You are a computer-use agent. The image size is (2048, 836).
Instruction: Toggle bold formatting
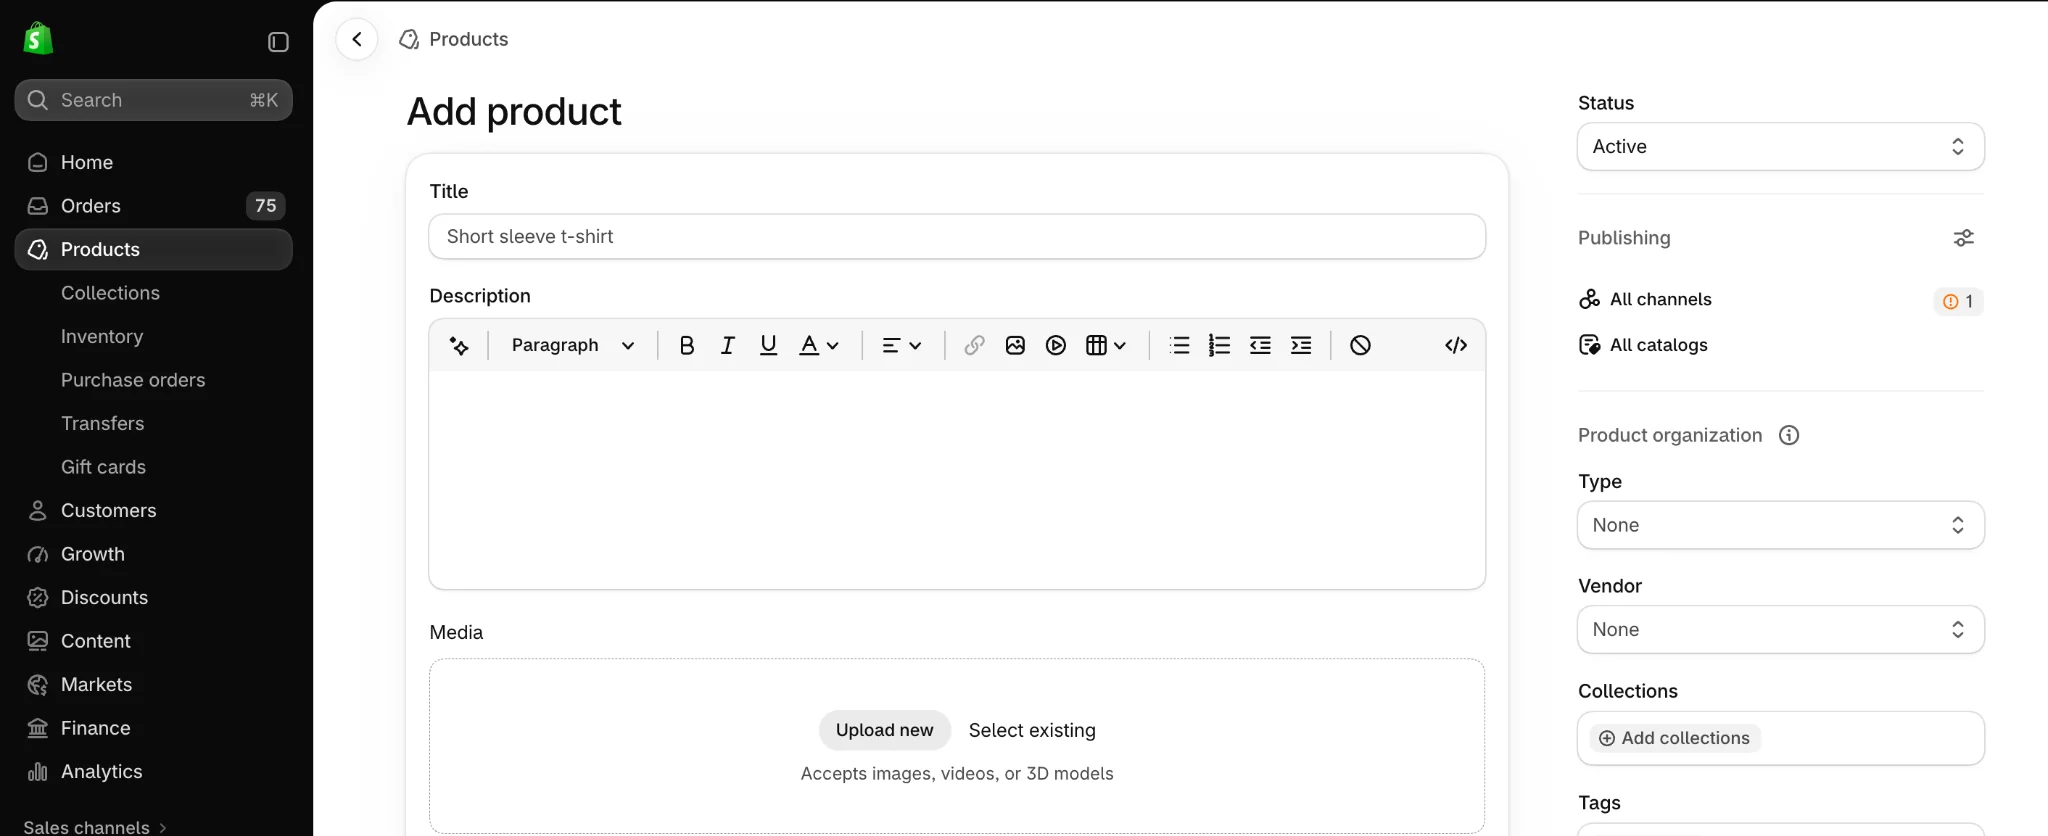[686, 345]
